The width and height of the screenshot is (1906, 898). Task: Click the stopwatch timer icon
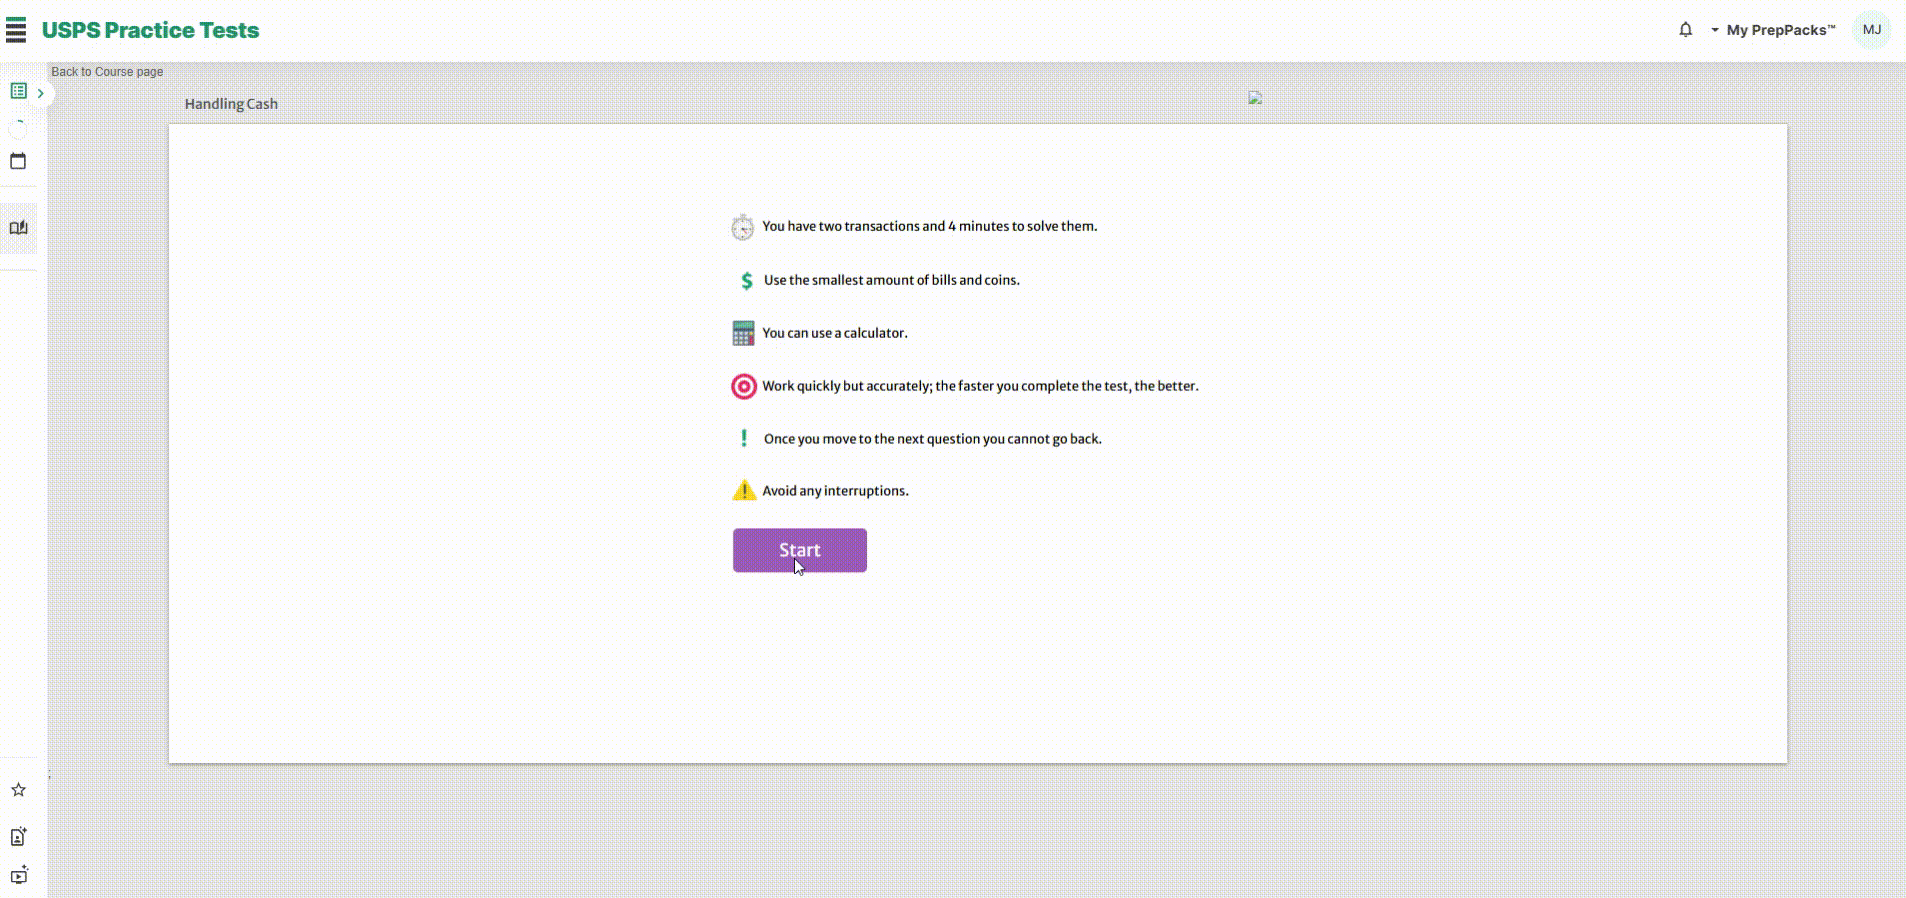[x=742, y=227]
